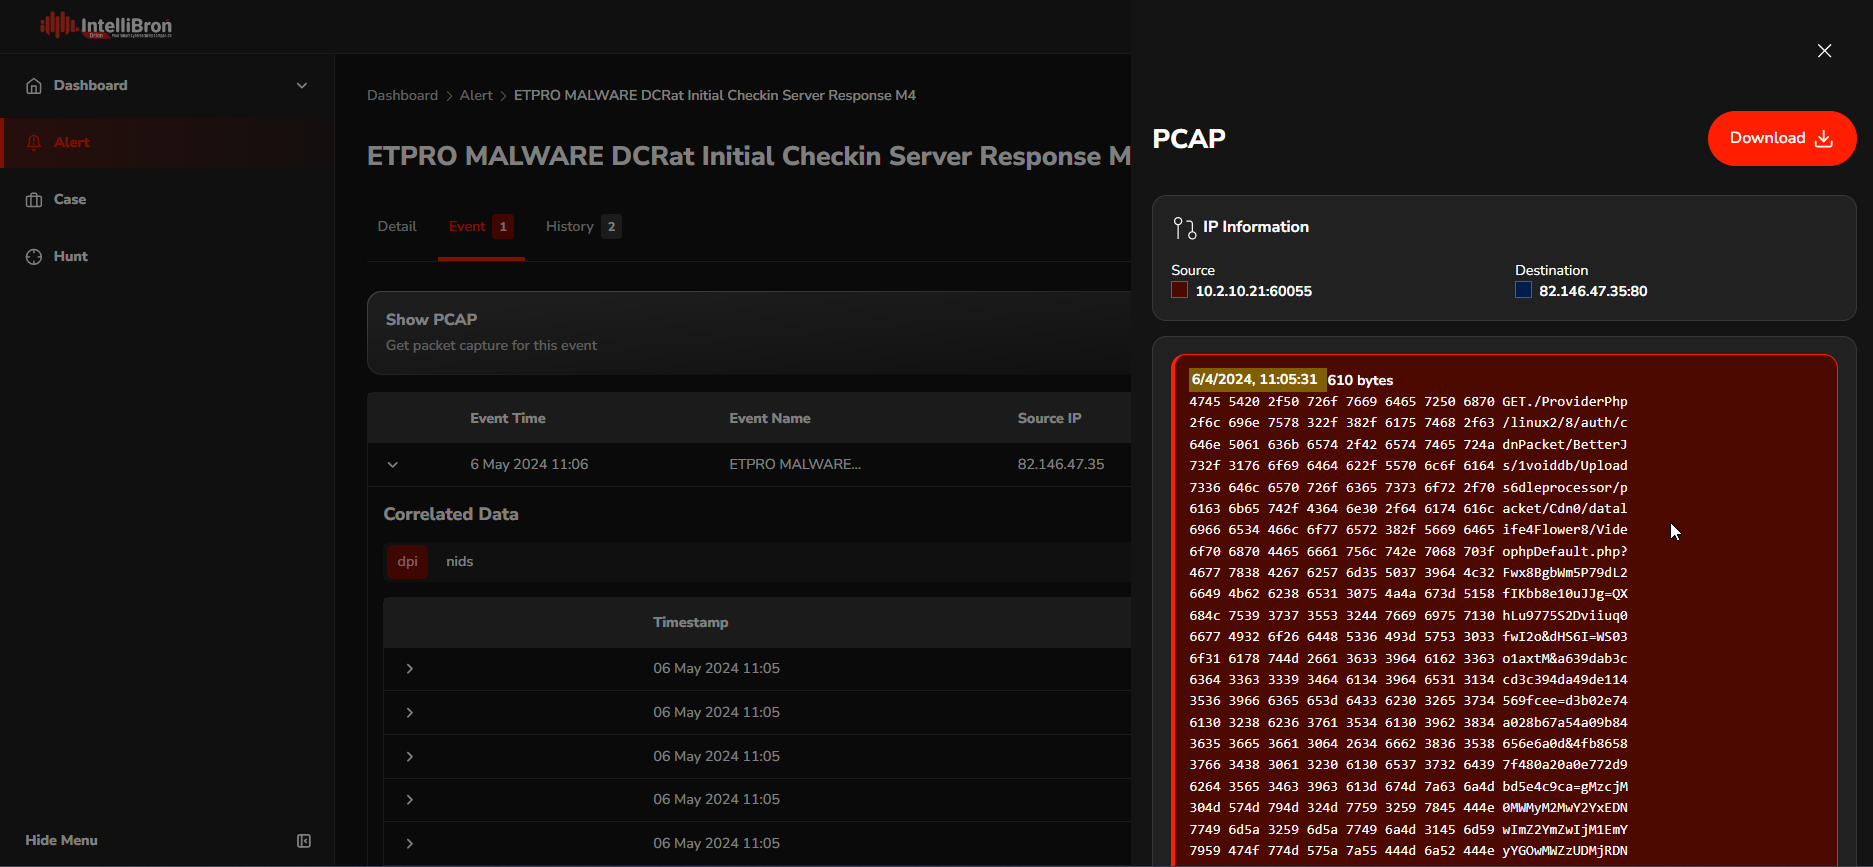Switch to the Event tab

click(481, 227)
